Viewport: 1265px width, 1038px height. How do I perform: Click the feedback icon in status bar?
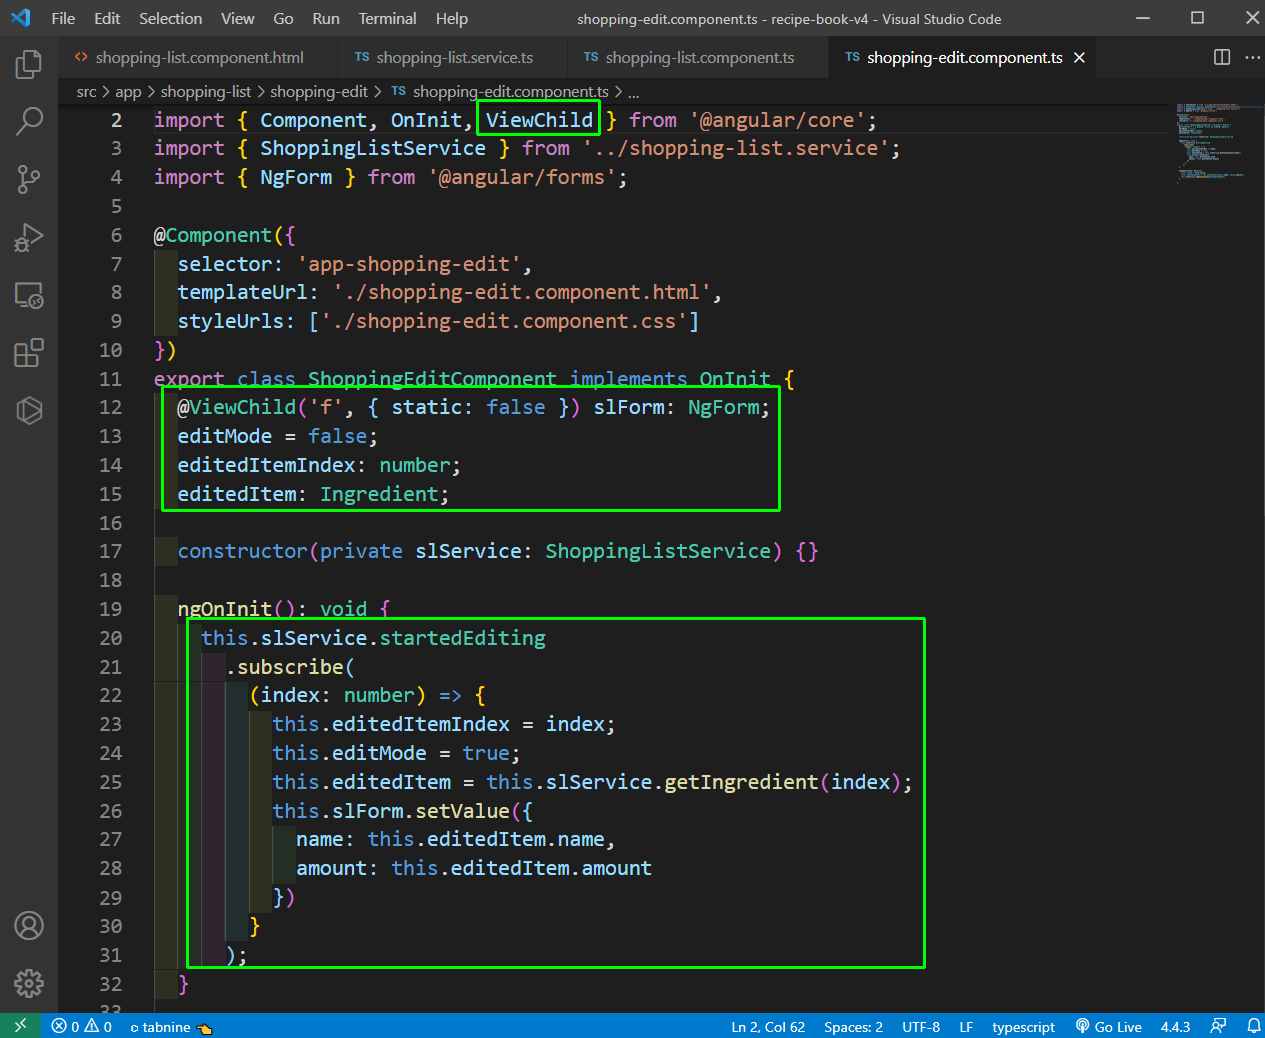point(1218,1026)
